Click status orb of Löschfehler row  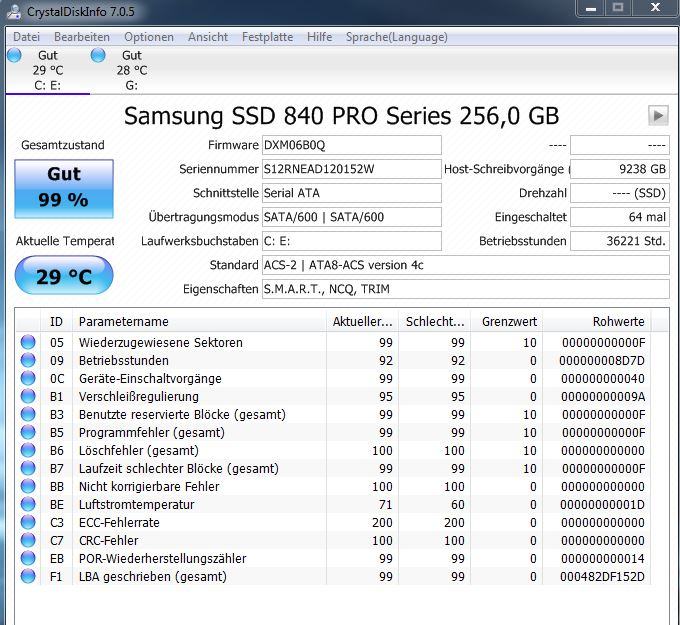pyautogui.click(x=28, y=450)
